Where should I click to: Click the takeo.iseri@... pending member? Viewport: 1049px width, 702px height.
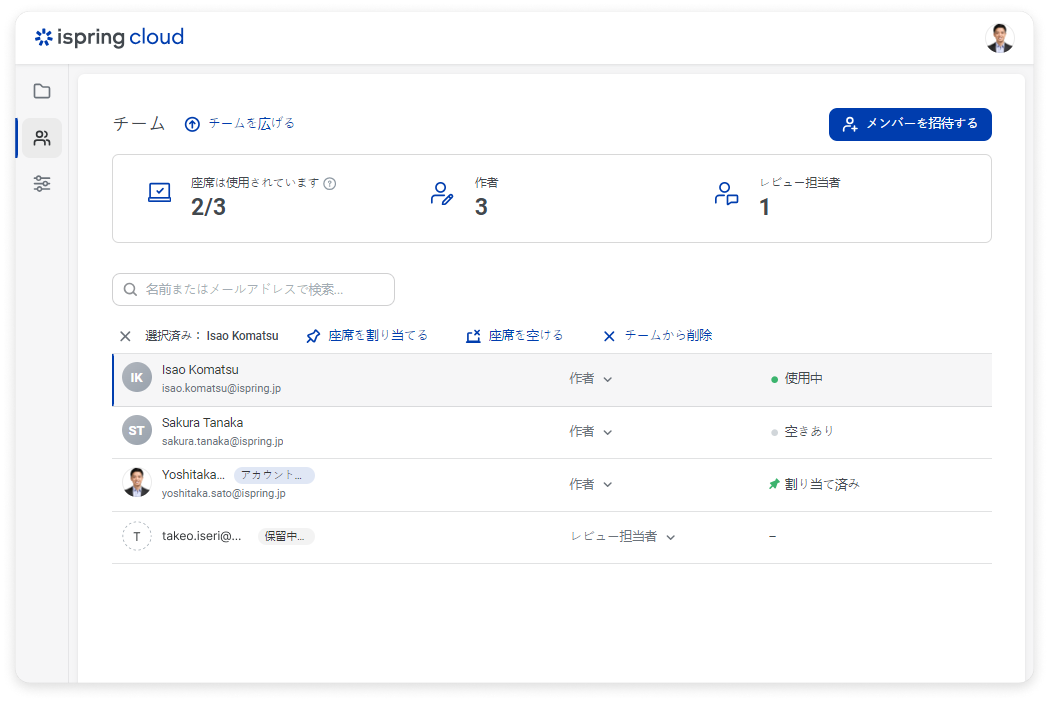point(201,536)
